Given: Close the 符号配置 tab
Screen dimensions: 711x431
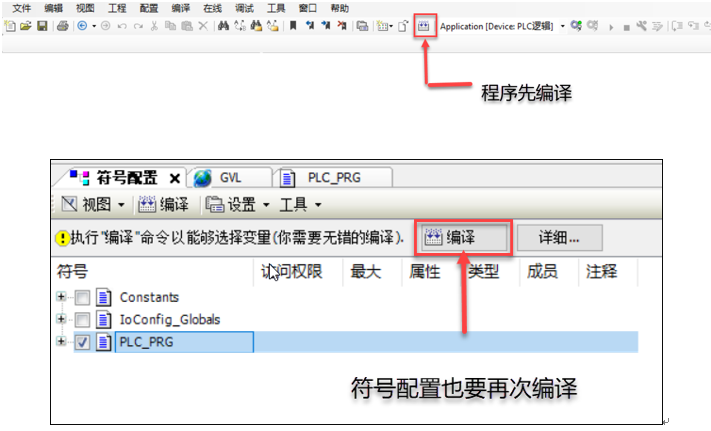Looking at the screenshot, I should coord(174,178).
